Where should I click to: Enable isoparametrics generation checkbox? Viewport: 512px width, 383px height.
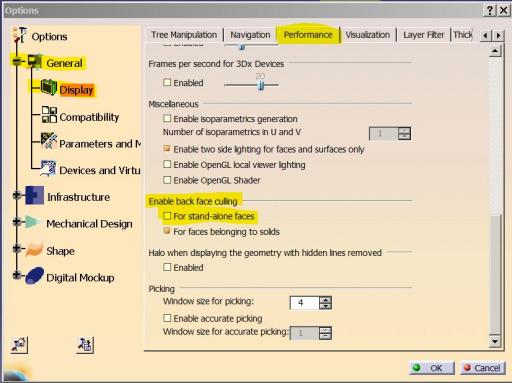[x=167, y=118]
